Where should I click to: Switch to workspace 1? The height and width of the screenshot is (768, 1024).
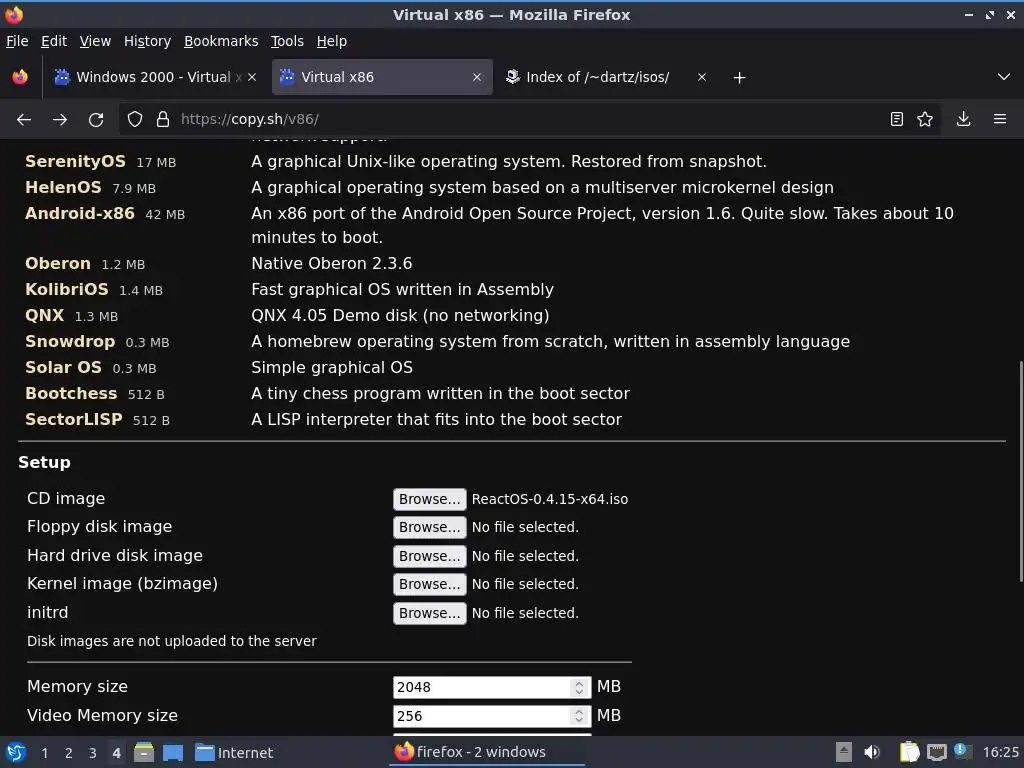point(44,753)
